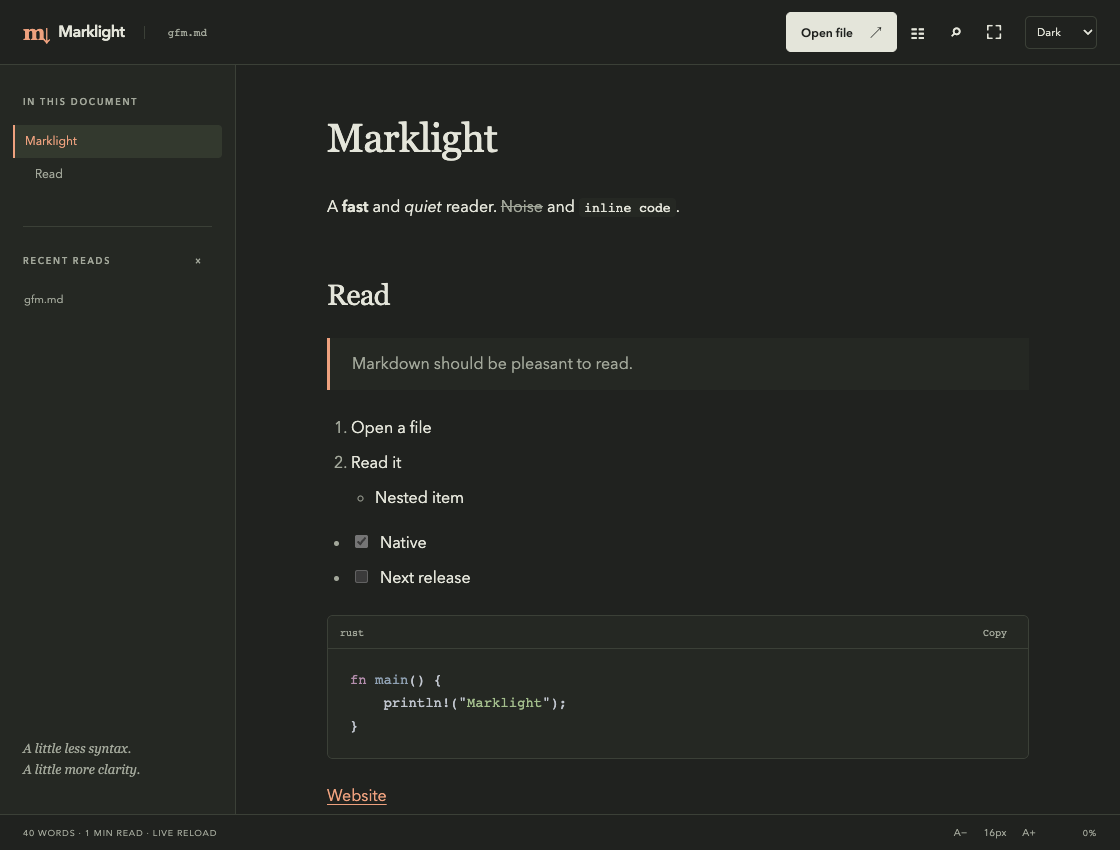This screenshot has width=1120, height=850.
Task: Click the IN THIS DOCUMENT sidebar header
Action: click(80, 102)
